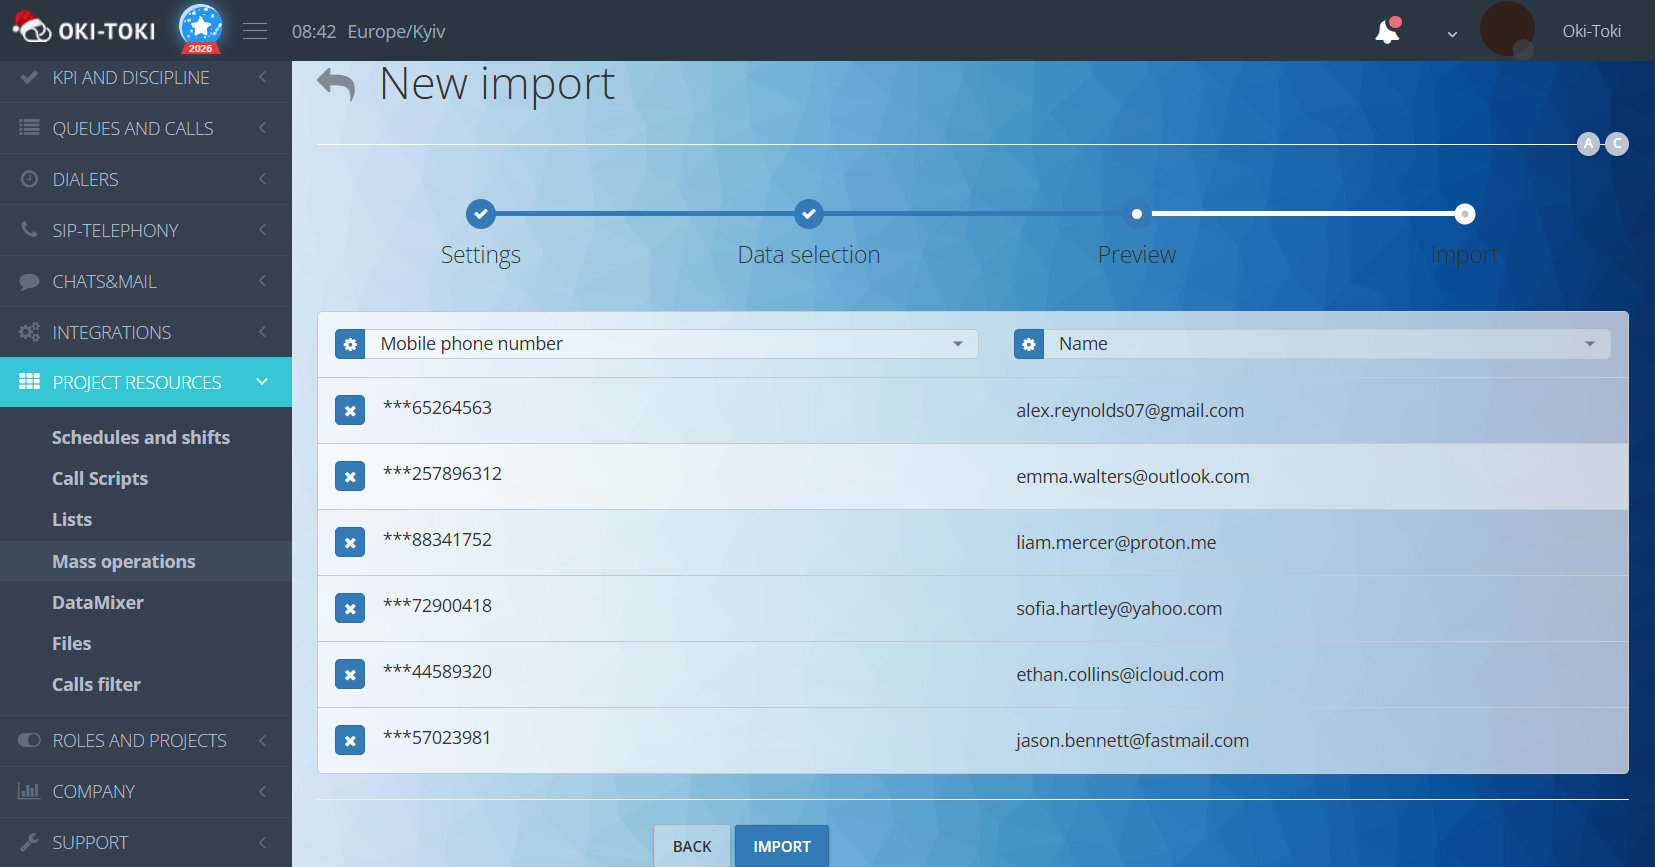
Task: Toggle the hamburger sidebar menu
Action: 255,31
